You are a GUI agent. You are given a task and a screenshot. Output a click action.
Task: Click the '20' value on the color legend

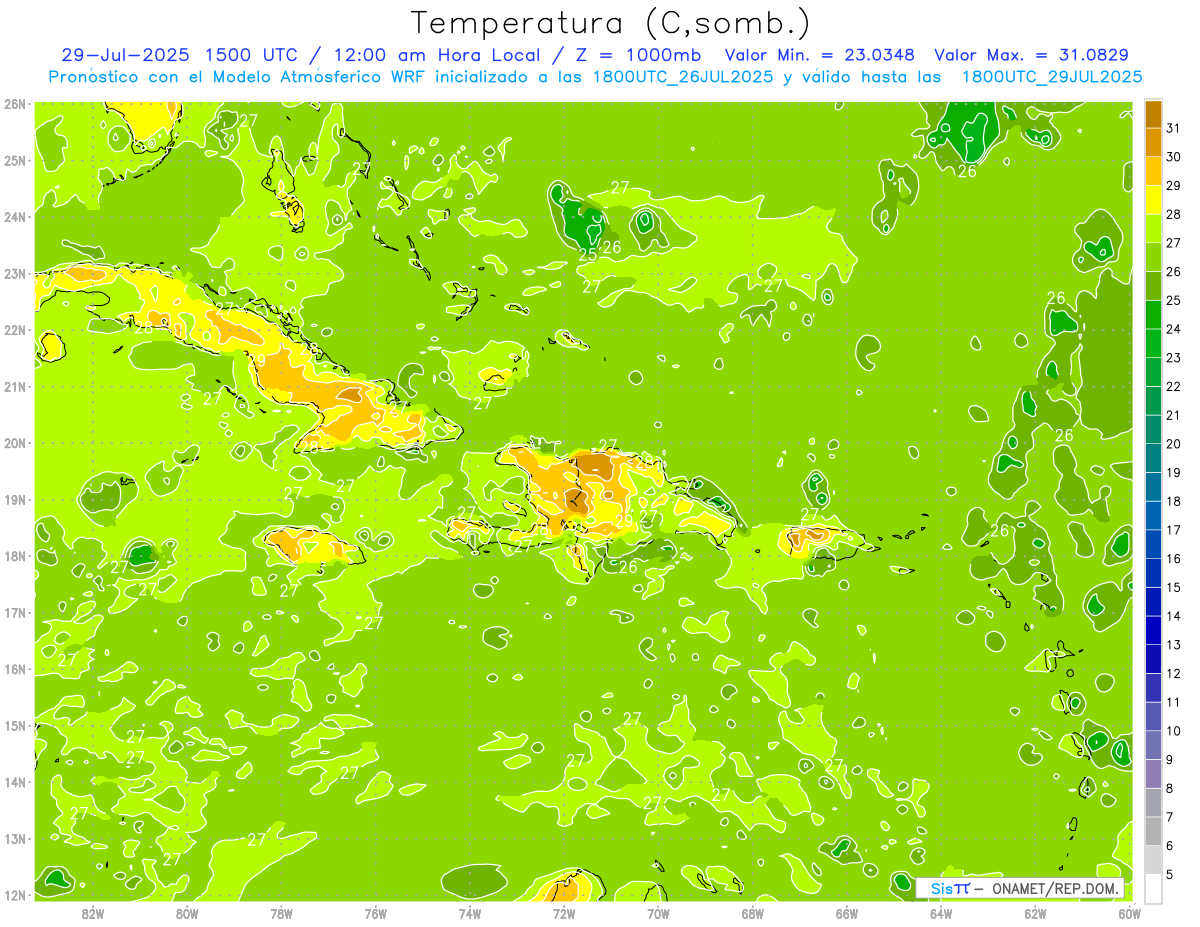[x=1173, y=444]
